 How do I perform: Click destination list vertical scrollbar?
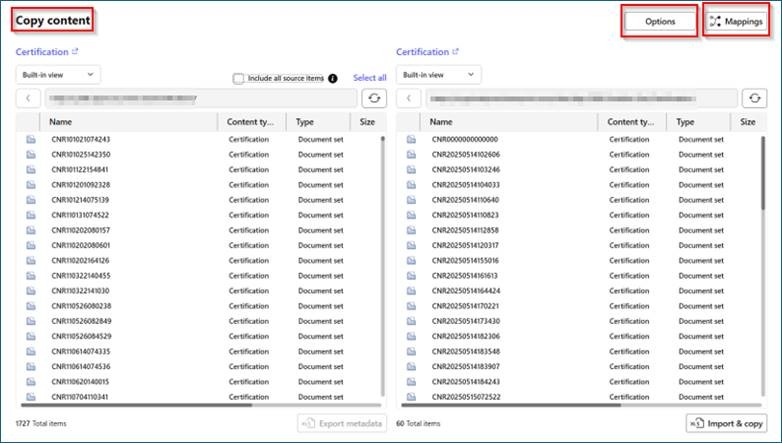(x=763, y=173)
